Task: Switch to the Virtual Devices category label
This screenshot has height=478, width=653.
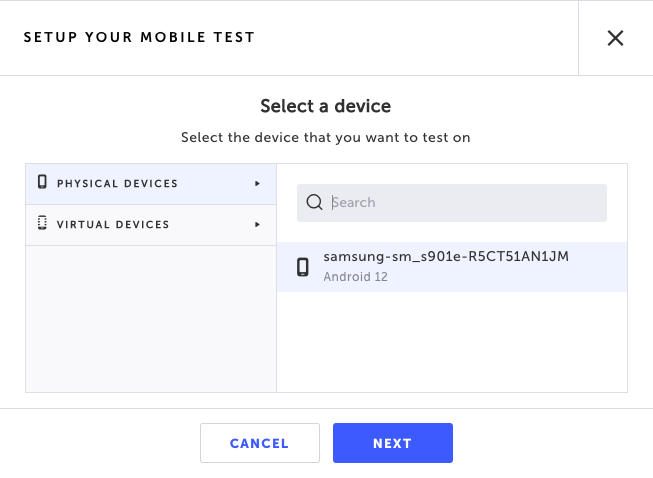Action: tap(113, 225)
